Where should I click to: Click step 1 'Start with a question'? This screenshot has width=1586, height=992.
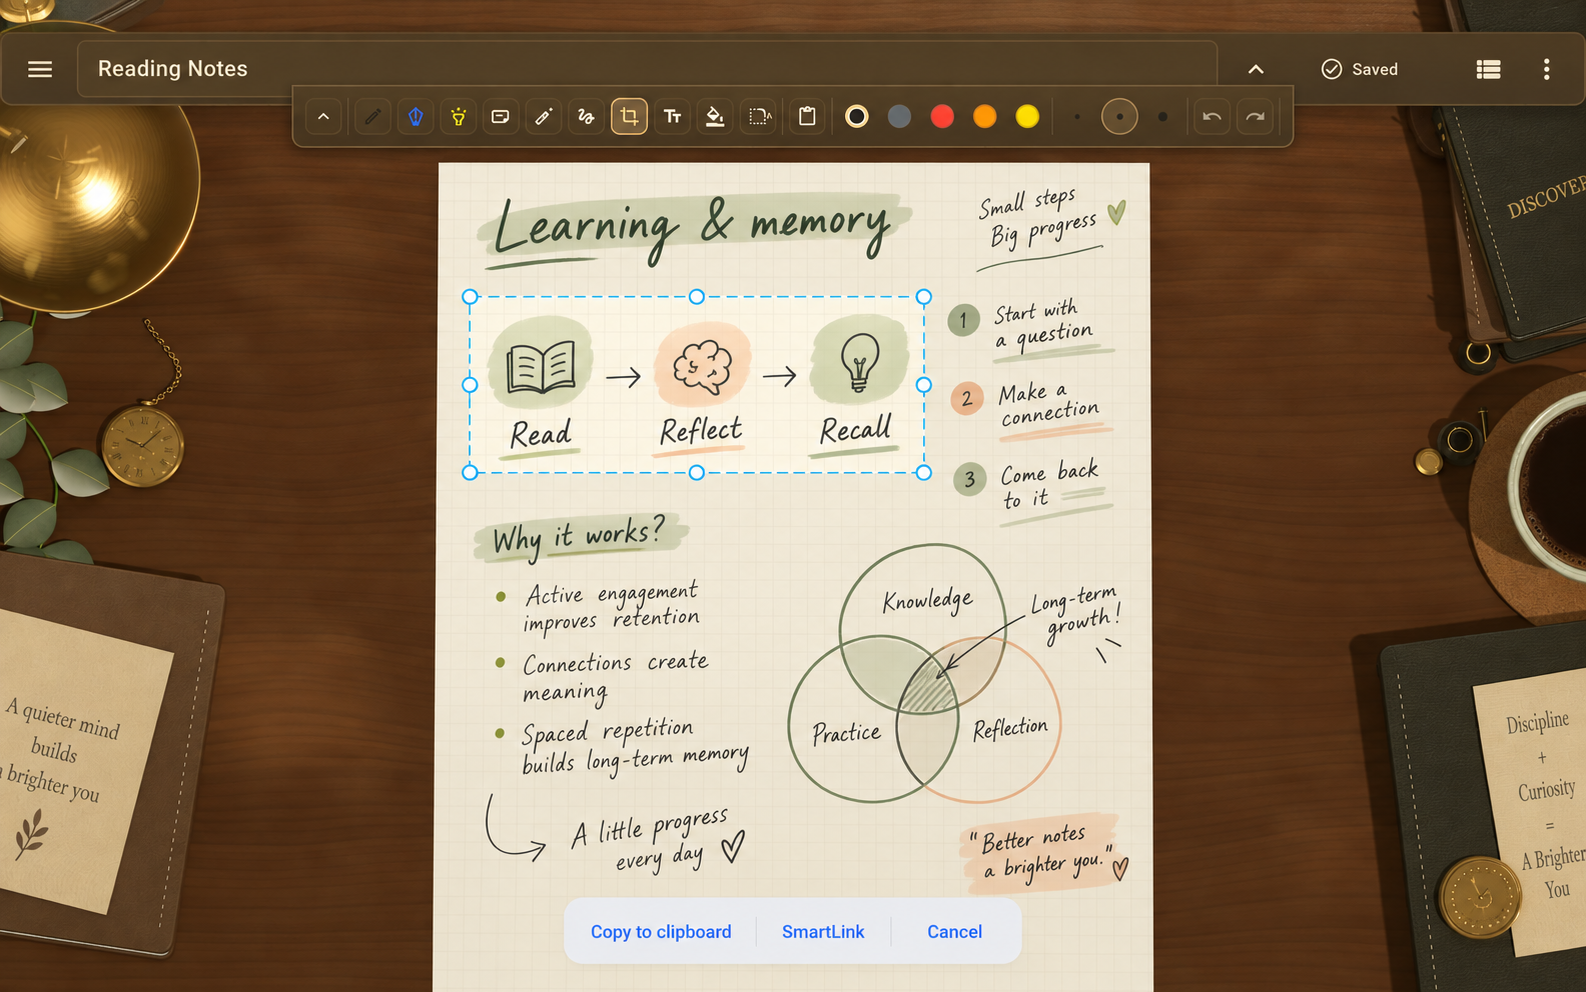[1031, 327]
